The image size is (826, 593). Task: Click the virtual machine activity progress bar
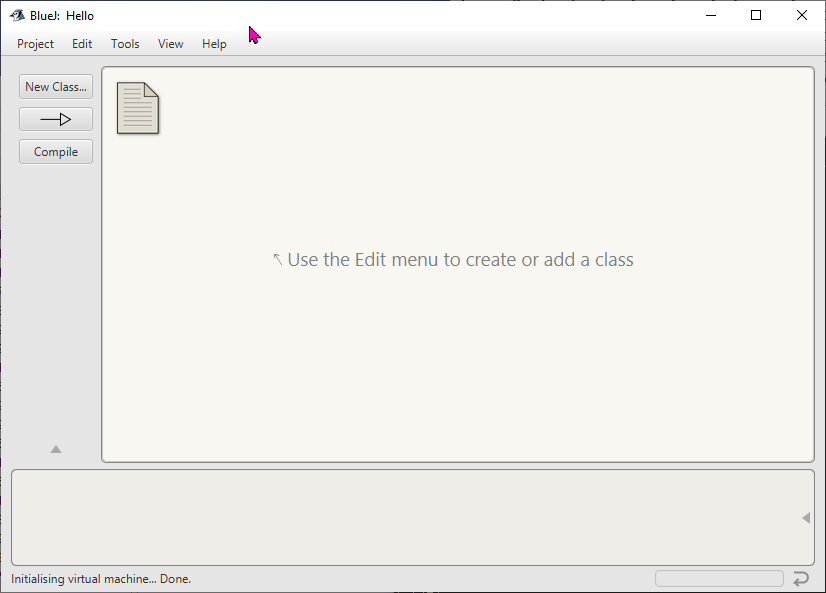click(719, 579)
